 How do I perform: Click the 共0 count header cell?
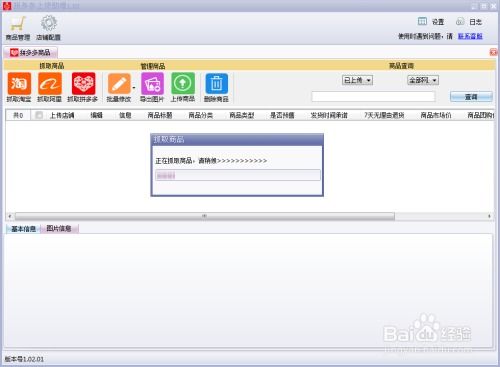point(18,115)
